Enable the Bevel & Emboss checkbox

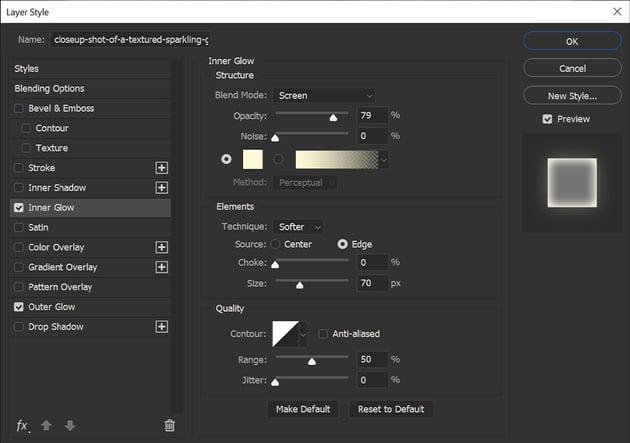[x=18, y=108]
